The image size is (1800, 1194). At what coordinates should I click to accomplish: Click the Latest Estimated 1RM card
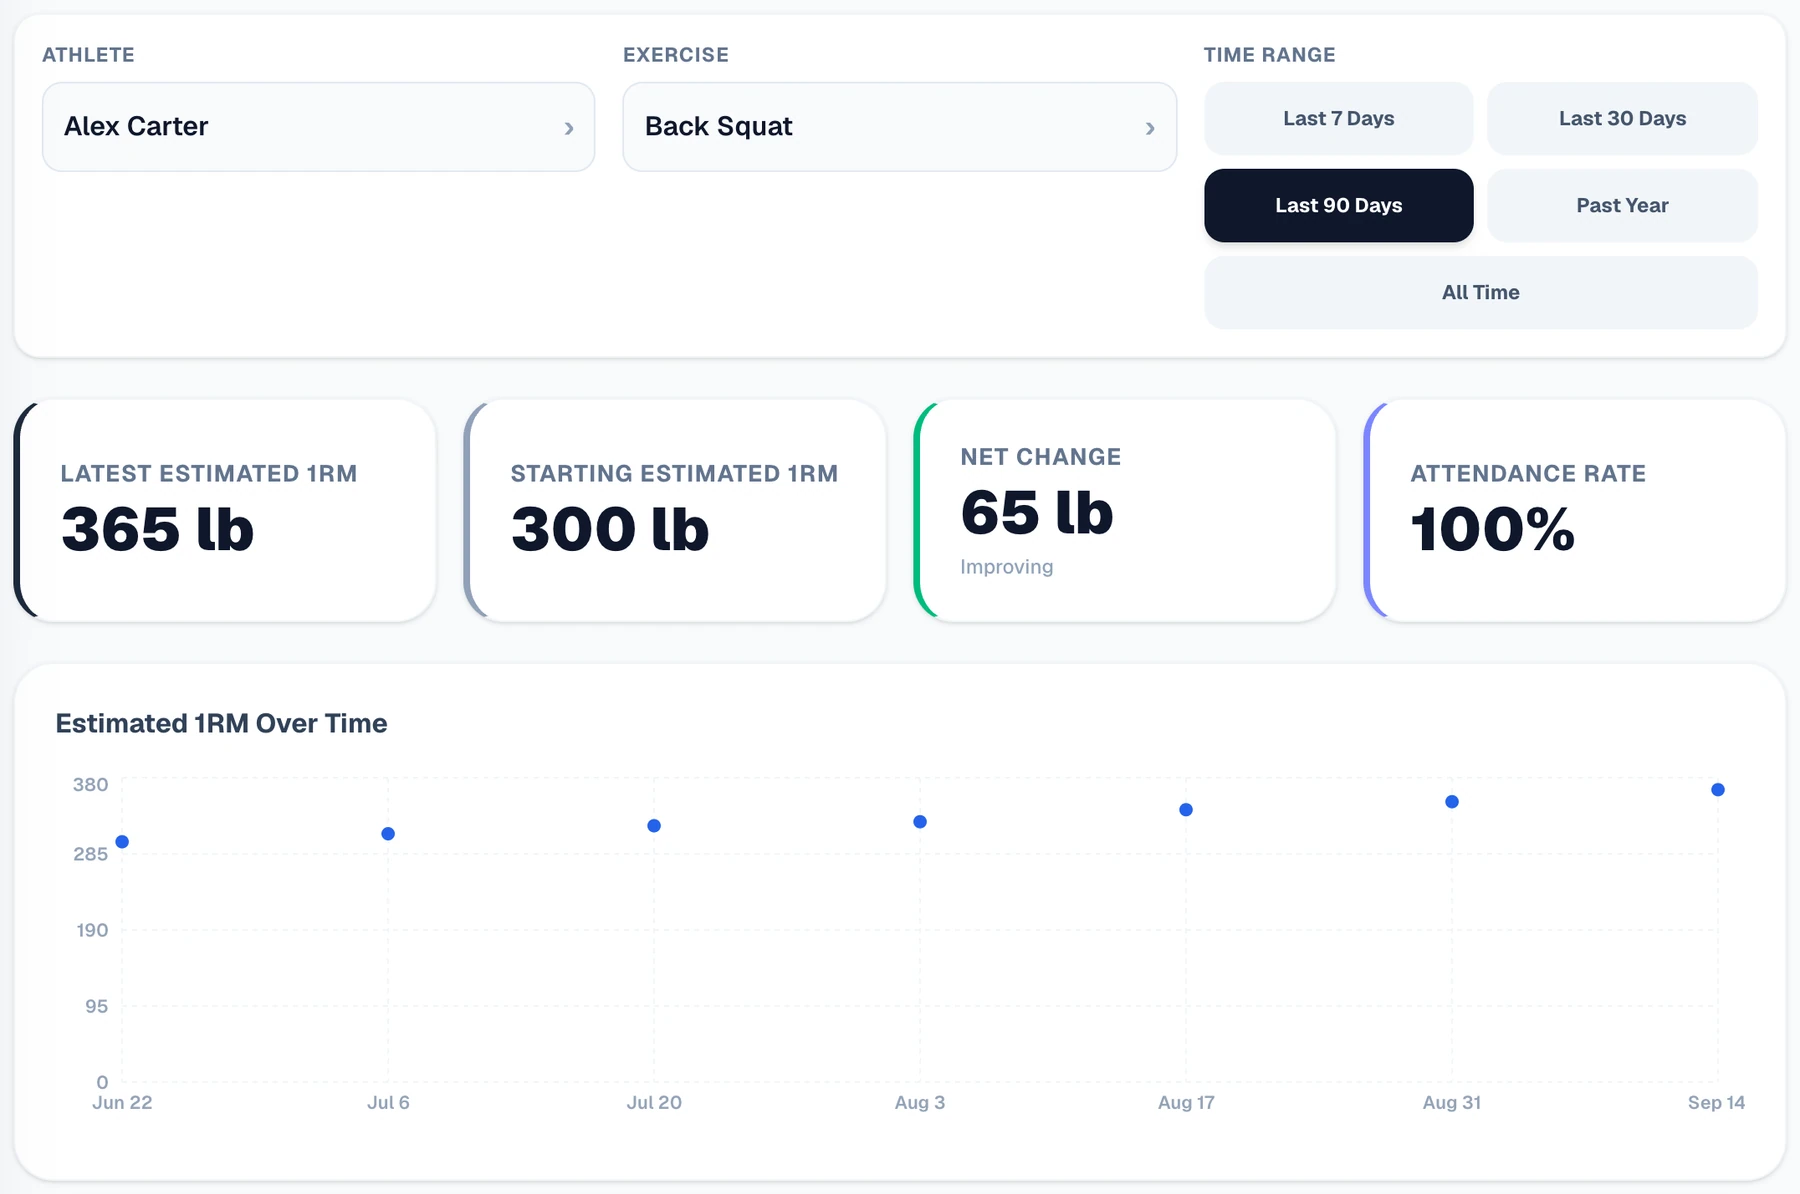(225, 510)
